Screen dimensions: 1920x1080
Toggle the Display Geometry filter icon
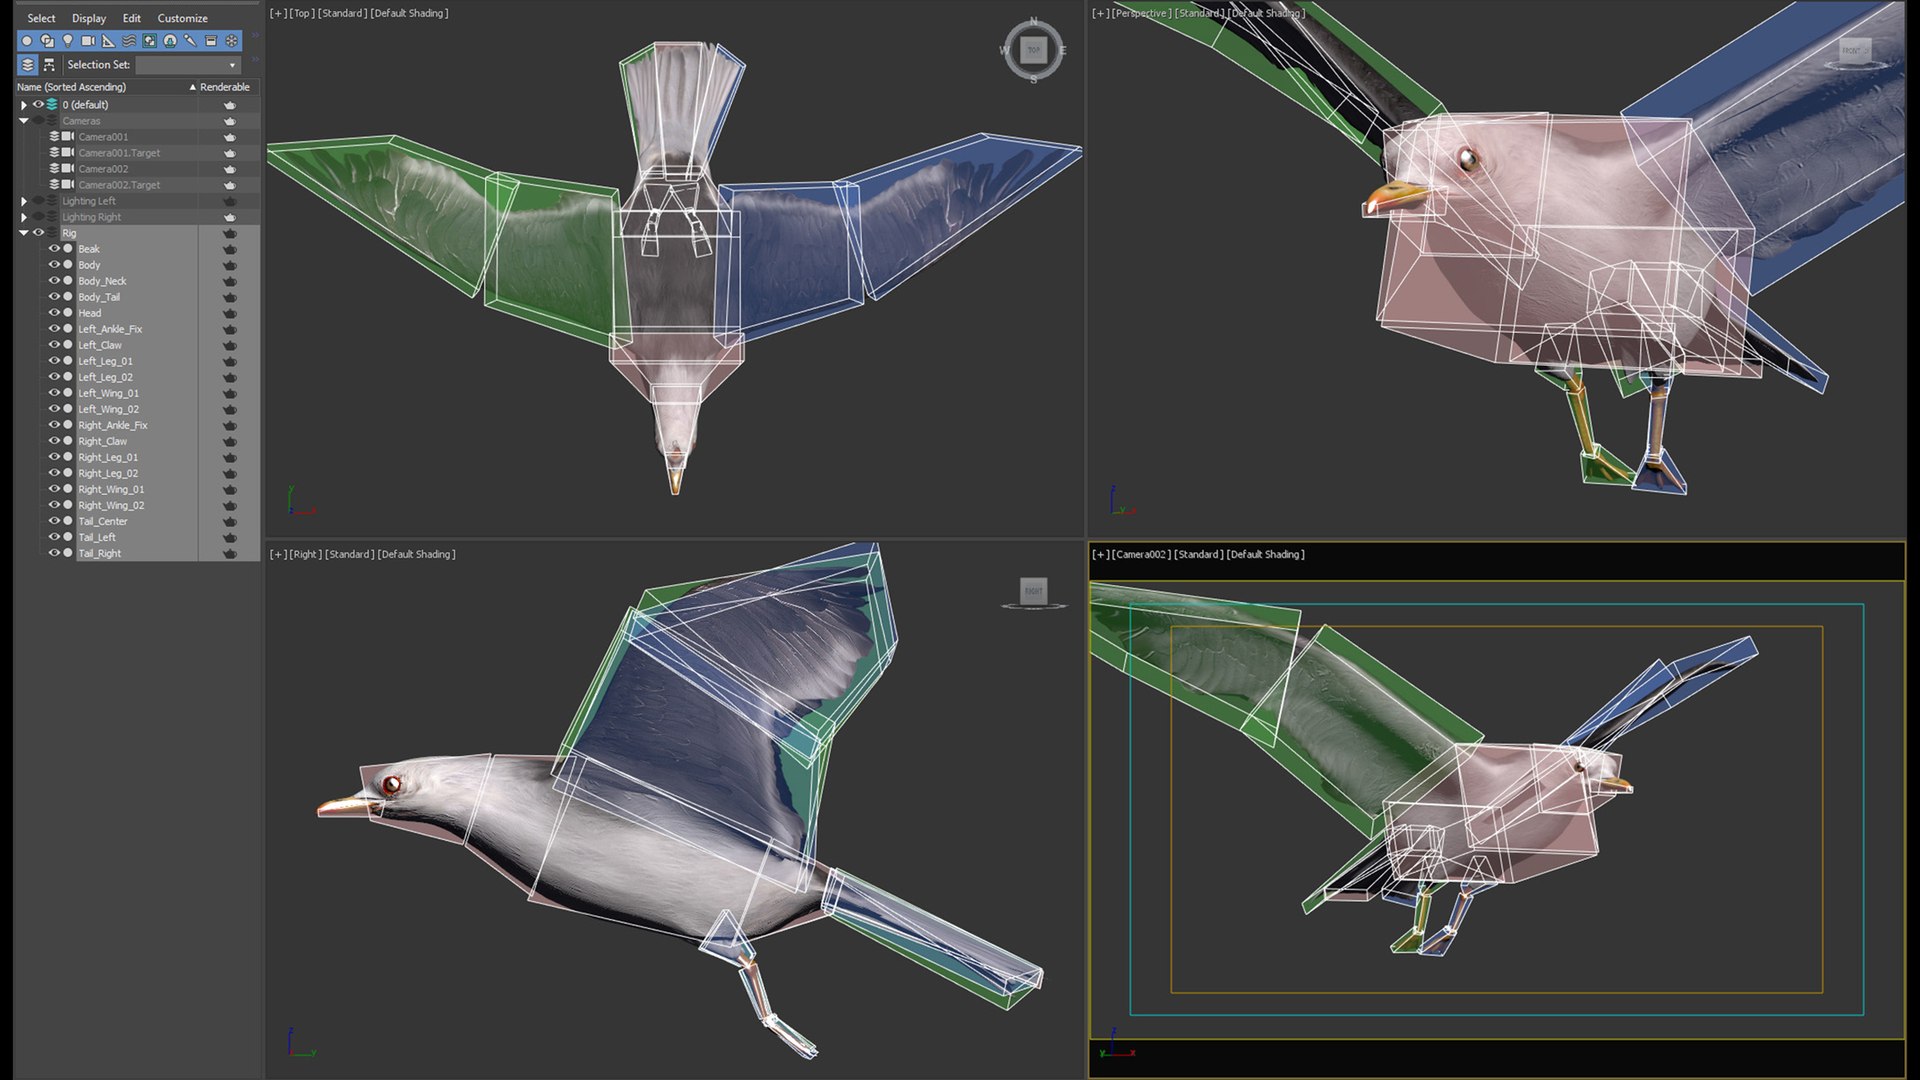tap(27, 41)
